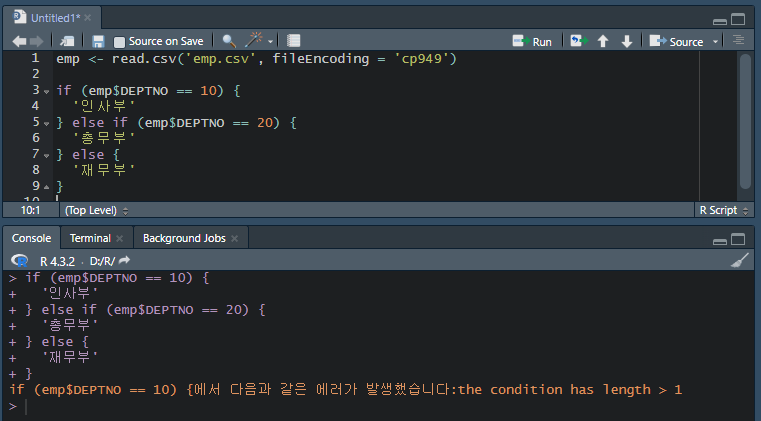
Task: Close the Untitled1 script tab
Action: [88, 18]
